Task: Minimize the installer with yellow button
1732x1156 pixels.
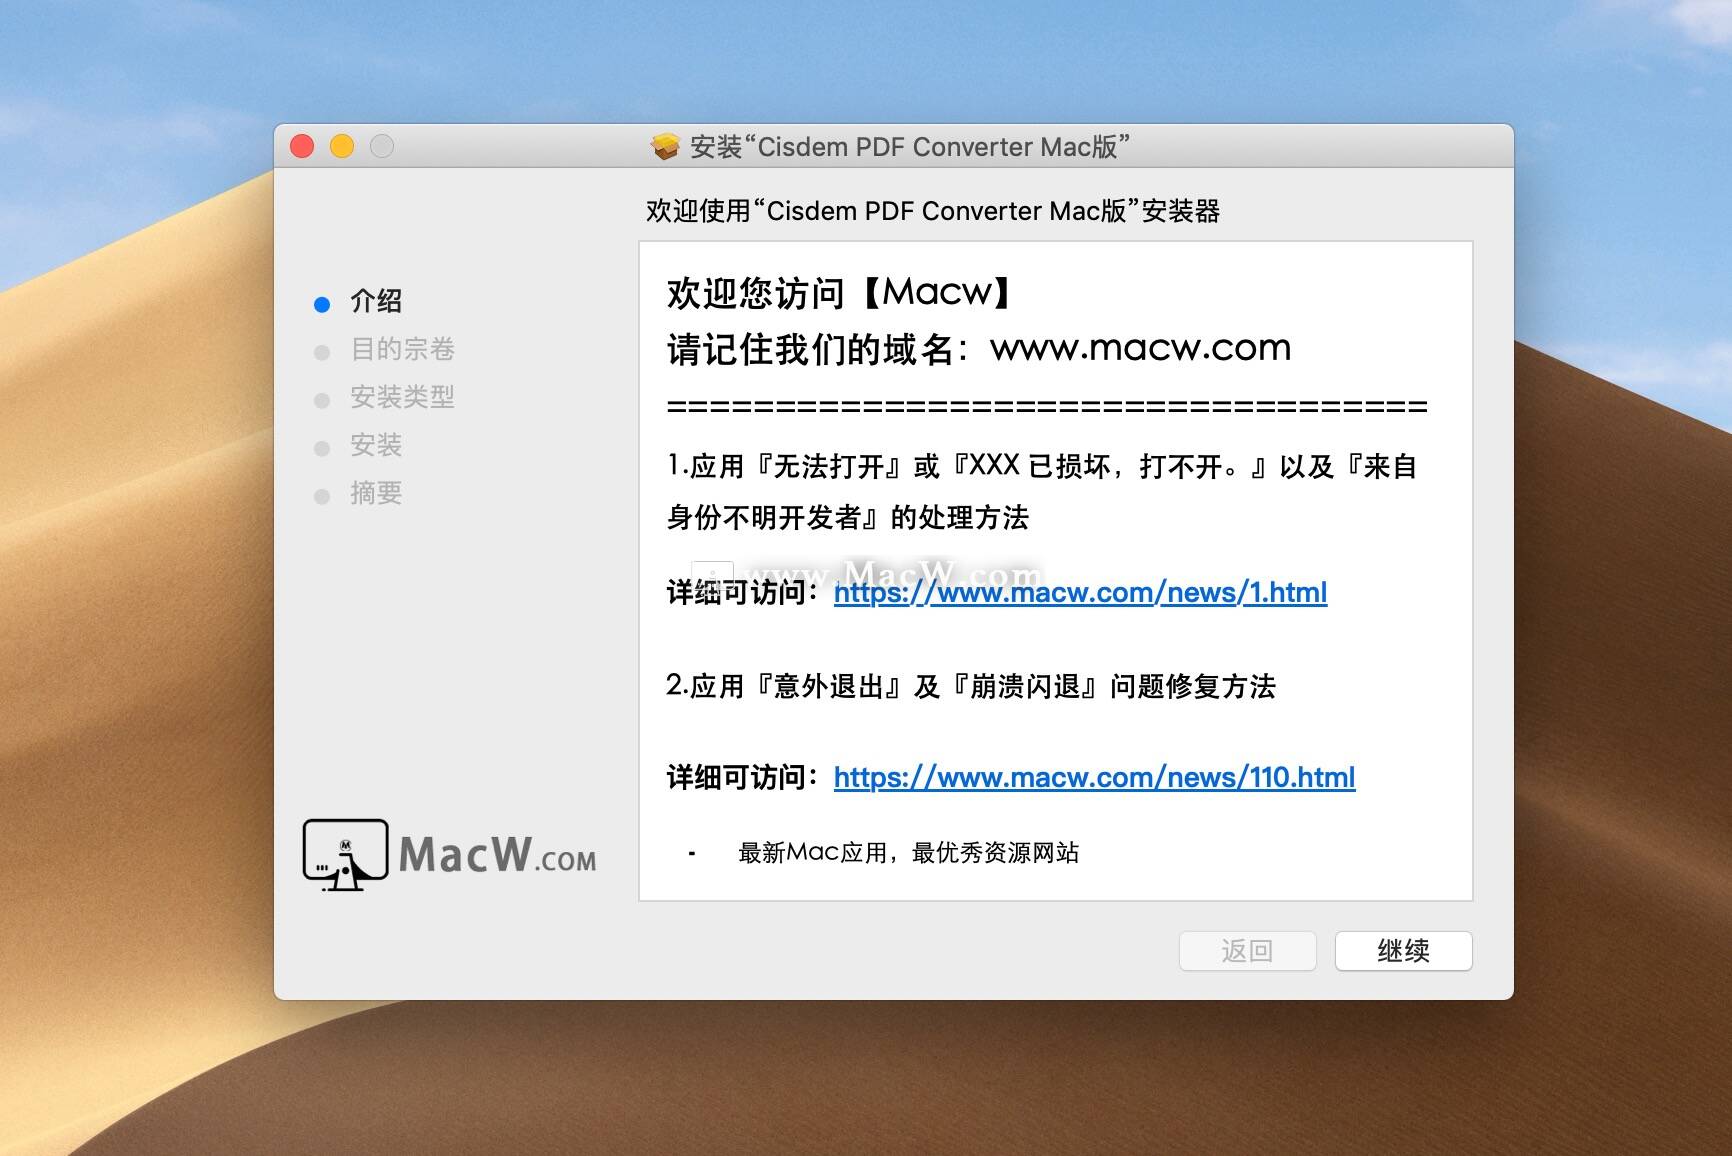Action: tap(342, 147)
